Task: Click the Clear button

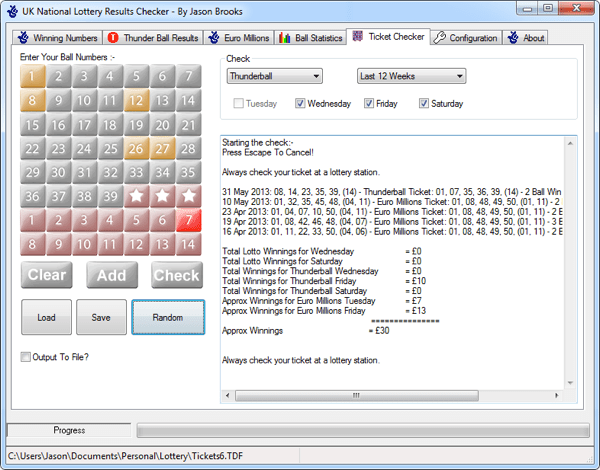Action: (x=47, y=275)
